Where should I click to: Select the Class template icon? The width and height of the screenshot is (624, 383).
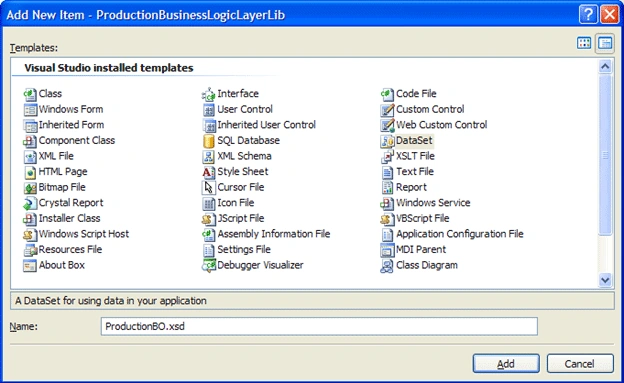[x=30, y=94]
